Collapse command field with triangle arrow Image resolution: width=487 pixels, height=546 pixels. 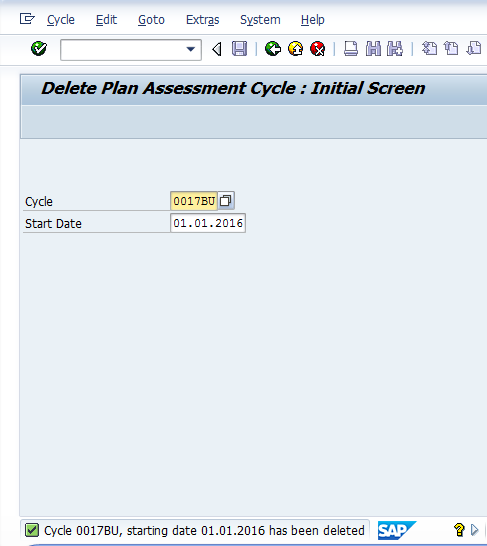click(217, 49)
